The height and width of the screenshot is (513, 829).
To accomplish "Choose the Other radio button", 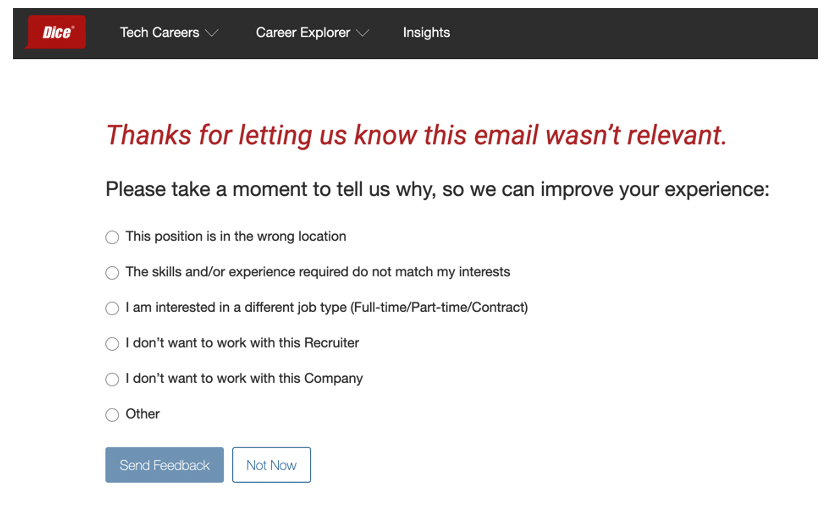I will [112, 415].
